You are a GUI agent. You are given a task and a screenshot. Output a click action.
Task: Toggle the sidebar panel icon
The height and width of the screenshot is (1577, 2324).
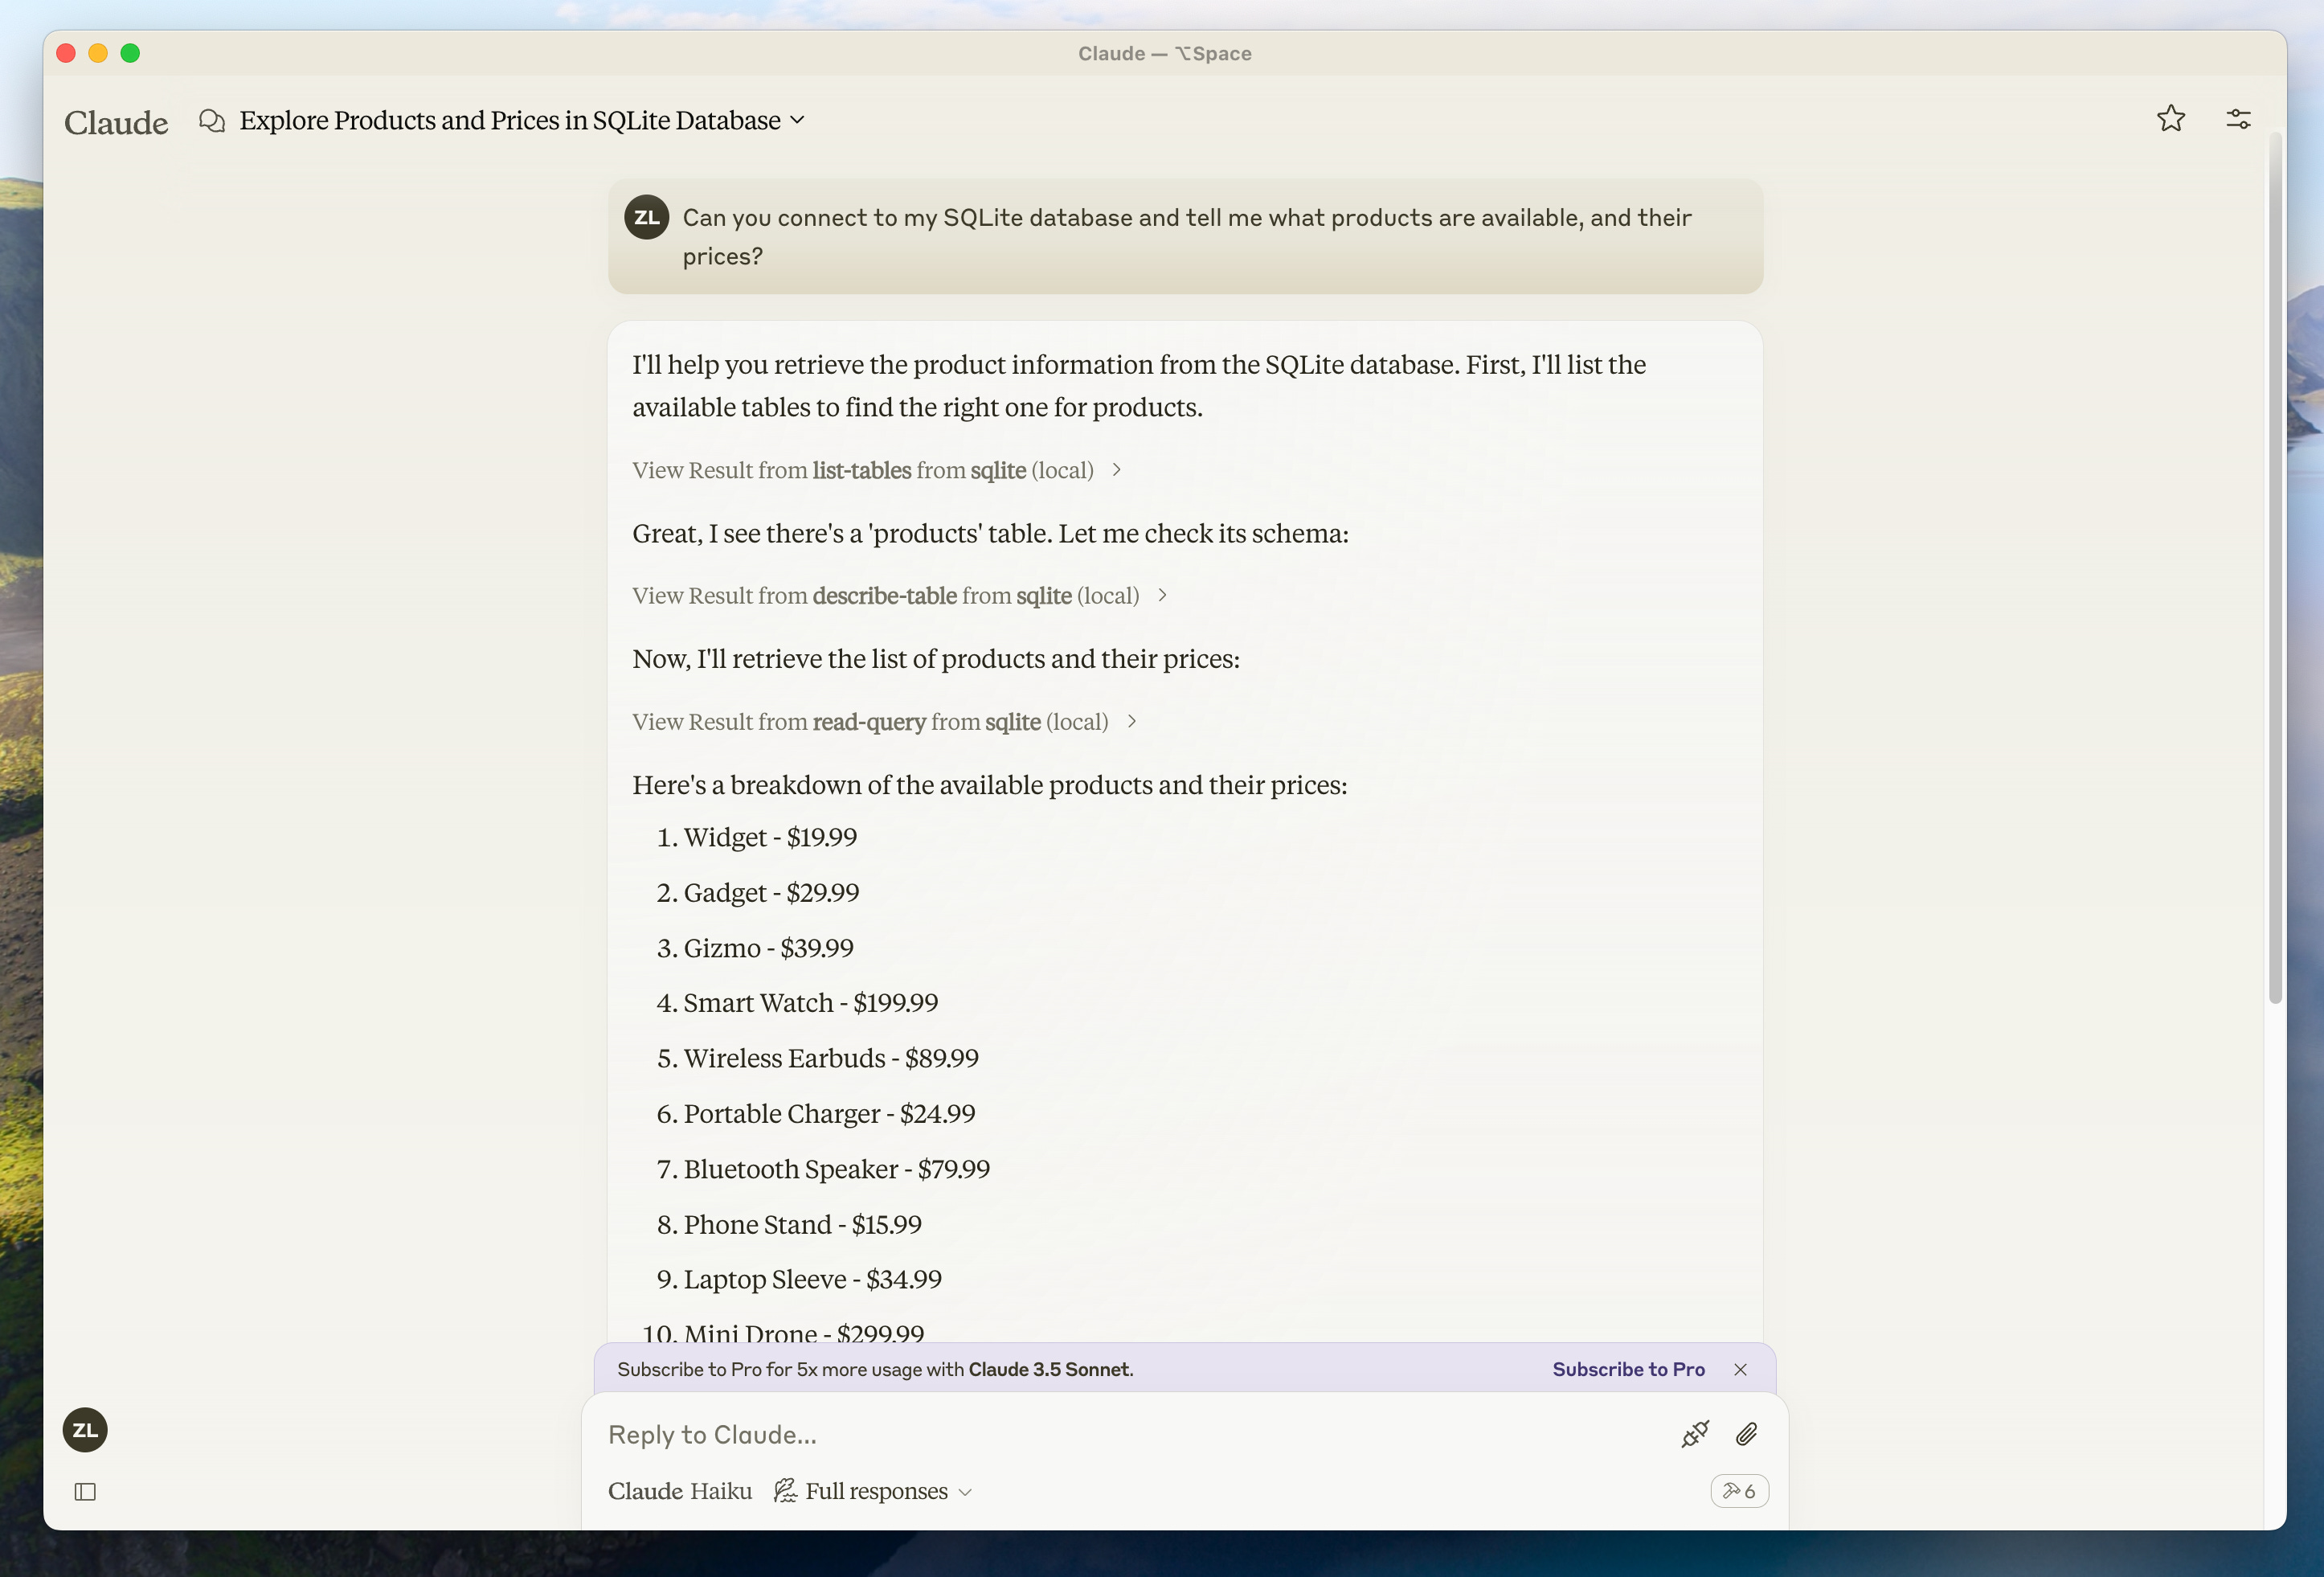click(85, 1492)
